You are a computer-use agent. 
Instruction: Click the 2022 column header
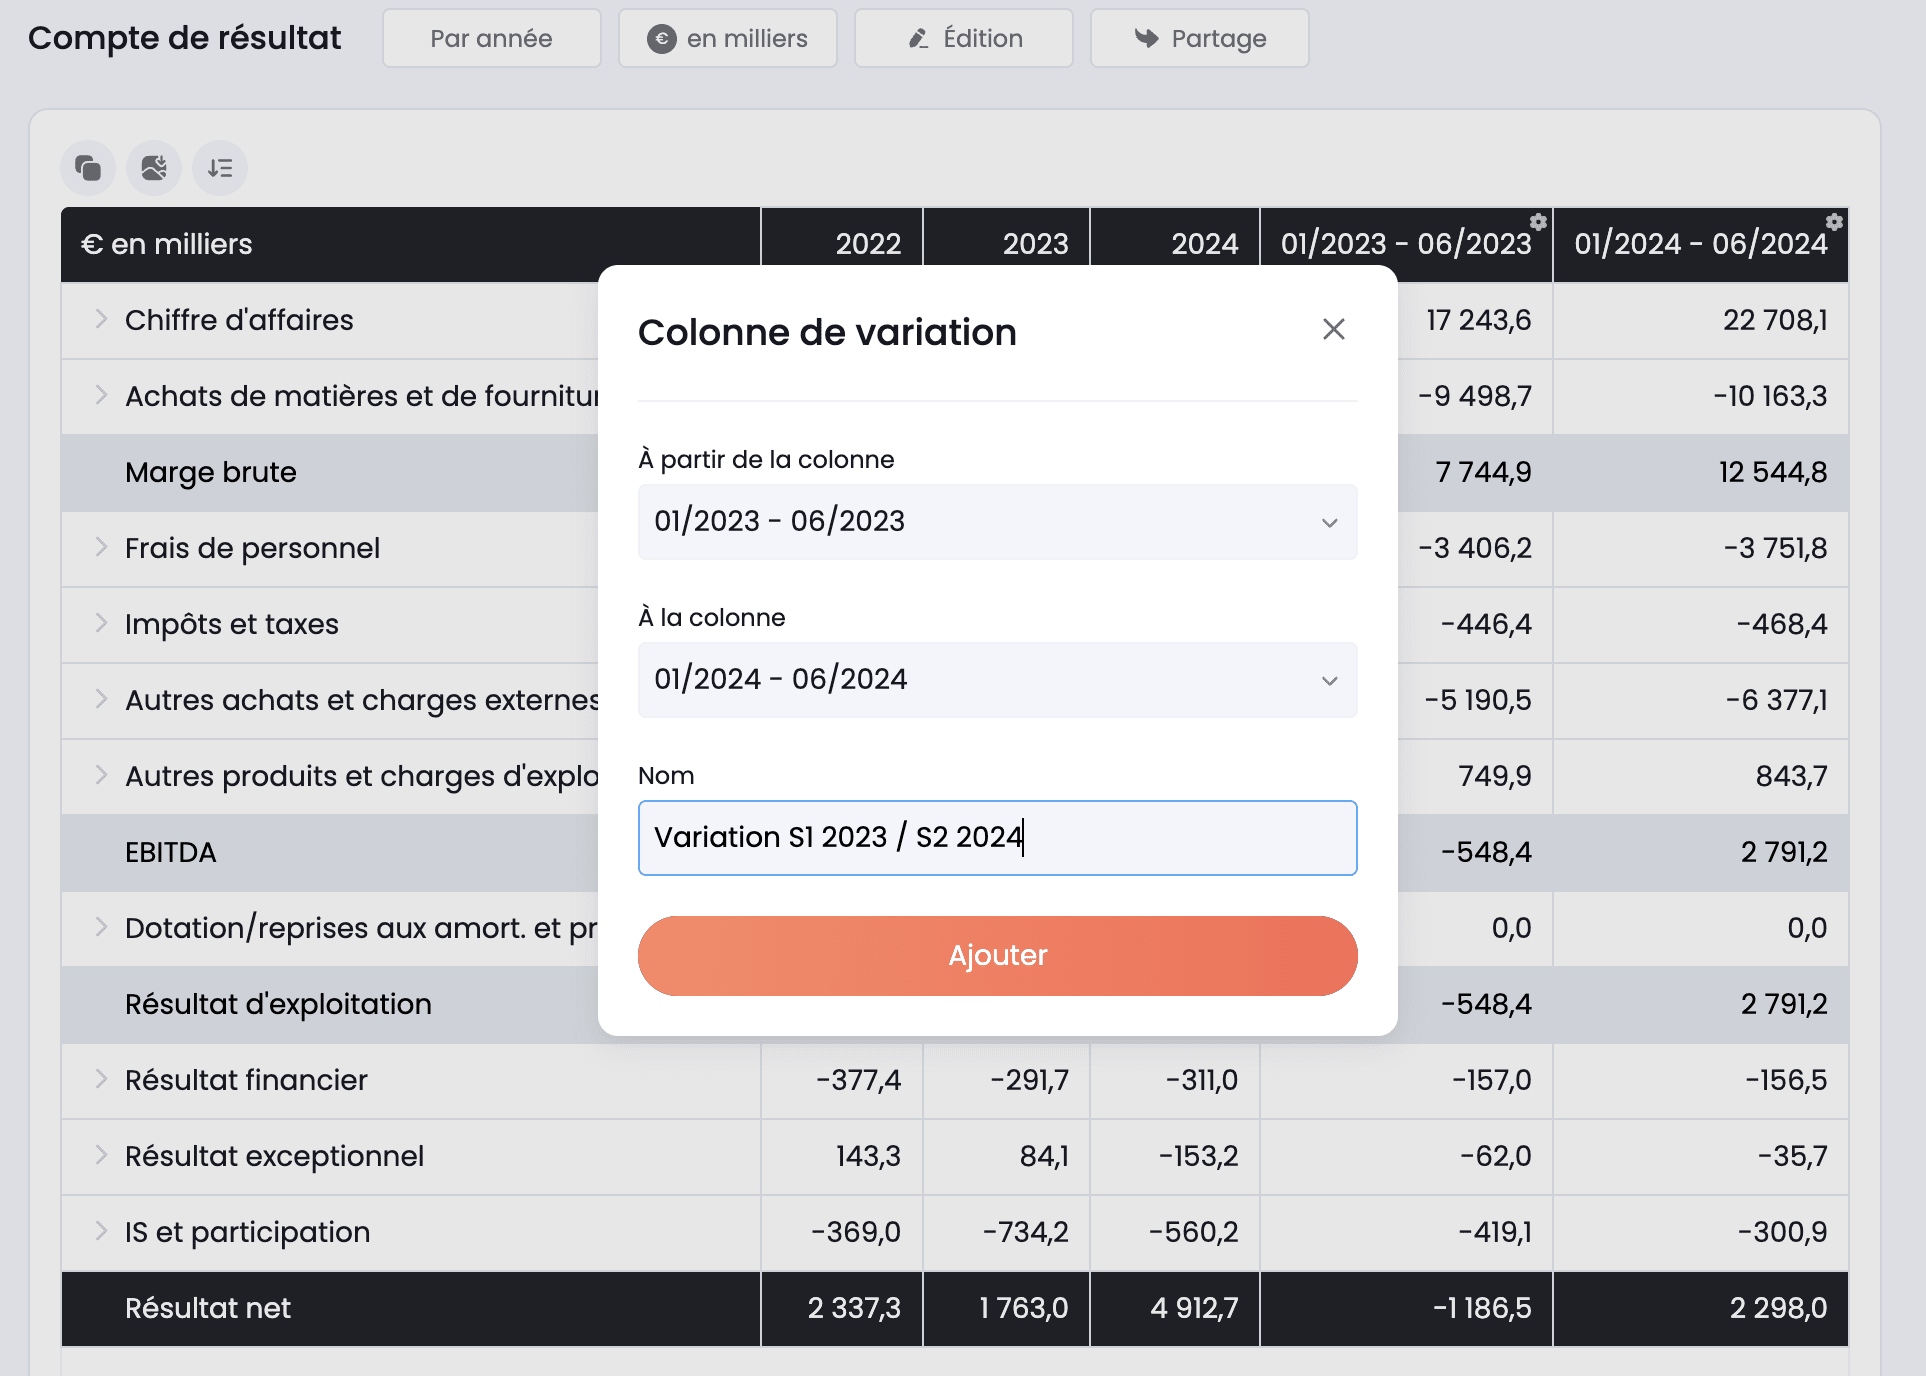(x=868, y=244)
